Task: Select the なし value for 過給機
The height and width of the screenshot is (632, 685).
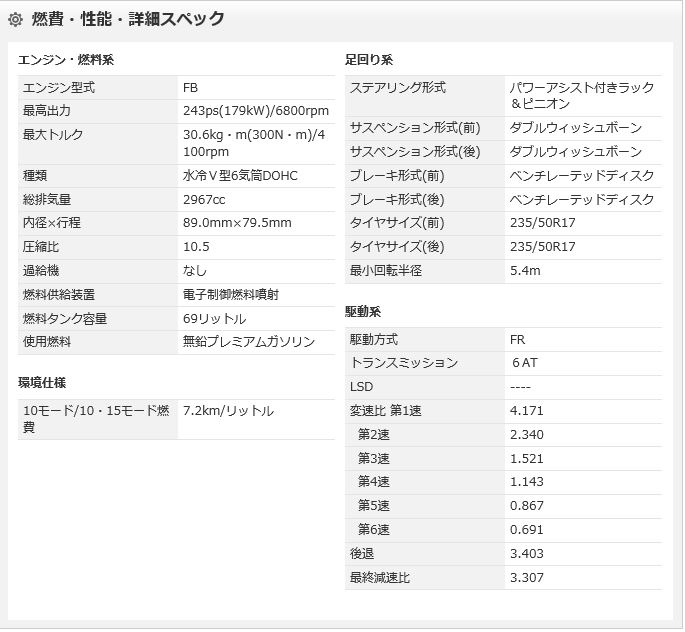Action: tap(195, 271)
